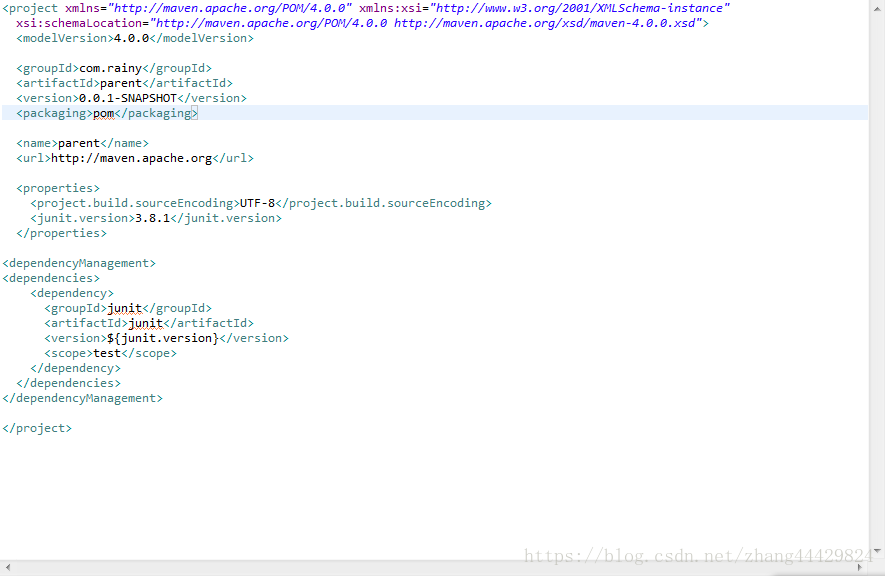The image size is (885, 576).
Task: Click the junit.version value 3.8.1
Action: [x=152, y=218]
